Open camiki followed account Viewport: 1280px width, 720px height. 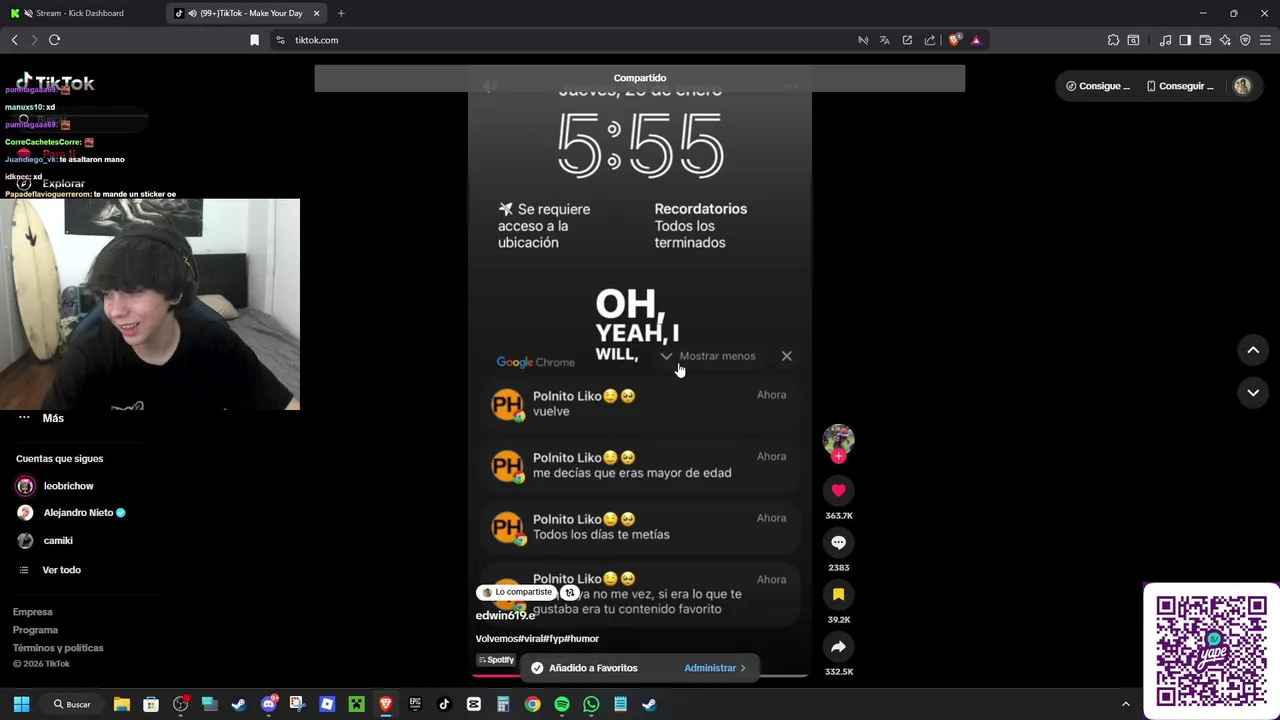point(57,541)
